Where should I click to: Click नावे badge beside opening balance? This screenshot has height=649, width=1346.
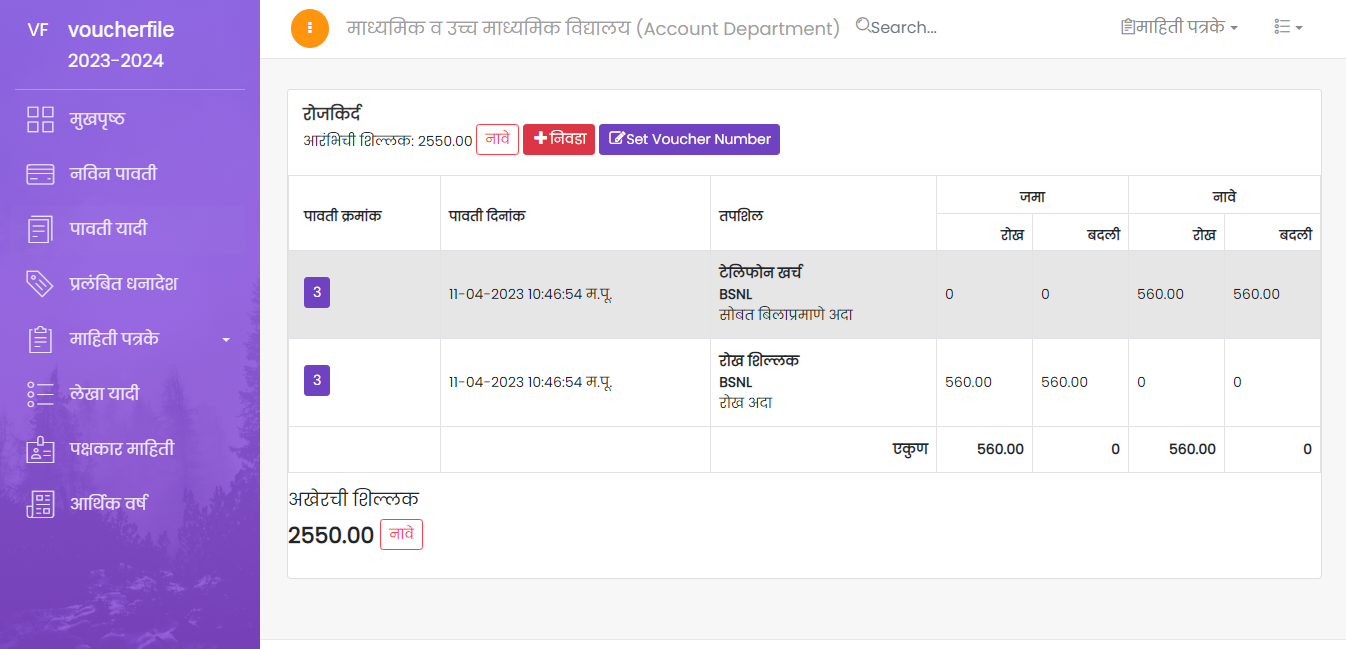pyautogui.click(x=497, y=139)
